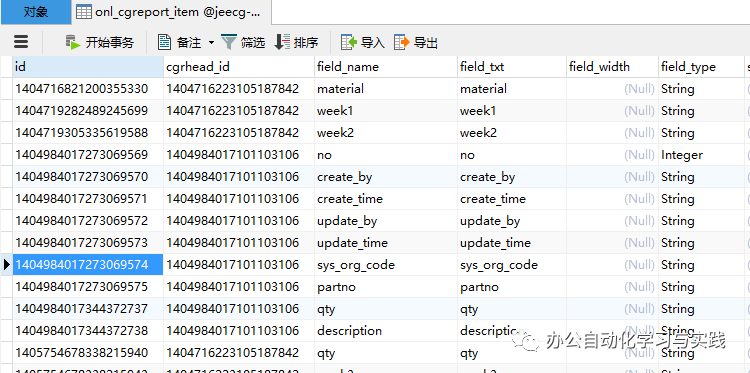Select id cell 1404719282489245699
The width and height of the screenshot is (750, 373).
coord(88,111)
